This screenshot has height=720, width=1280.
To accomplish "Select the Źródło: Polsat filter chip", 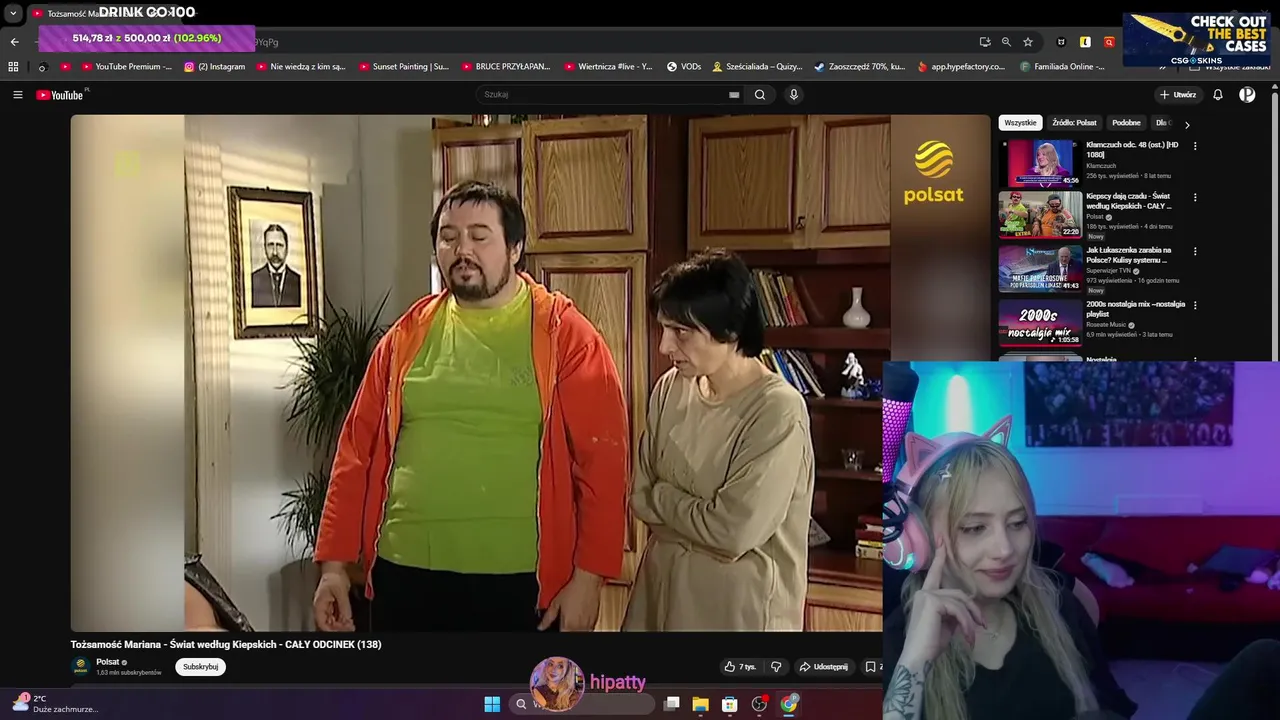I will 1074,123.
